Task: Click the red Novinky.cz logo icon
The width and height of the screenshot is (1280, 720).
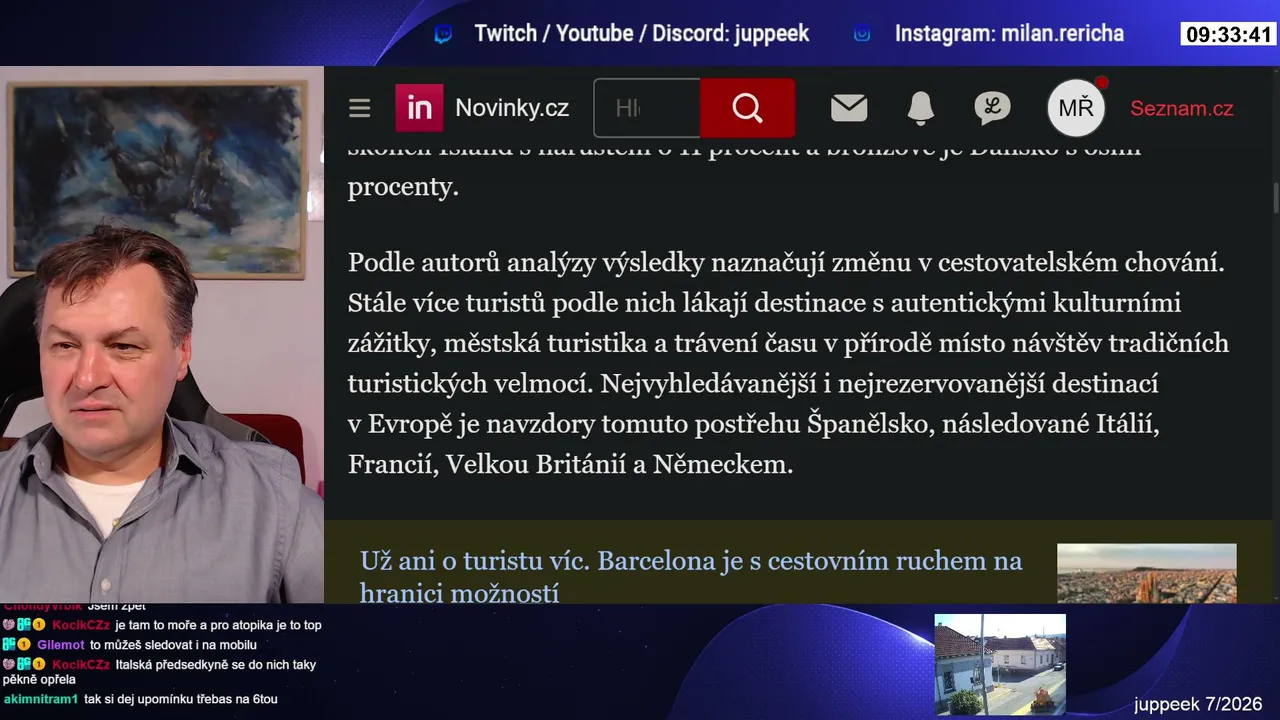Action: coord(419,108)
